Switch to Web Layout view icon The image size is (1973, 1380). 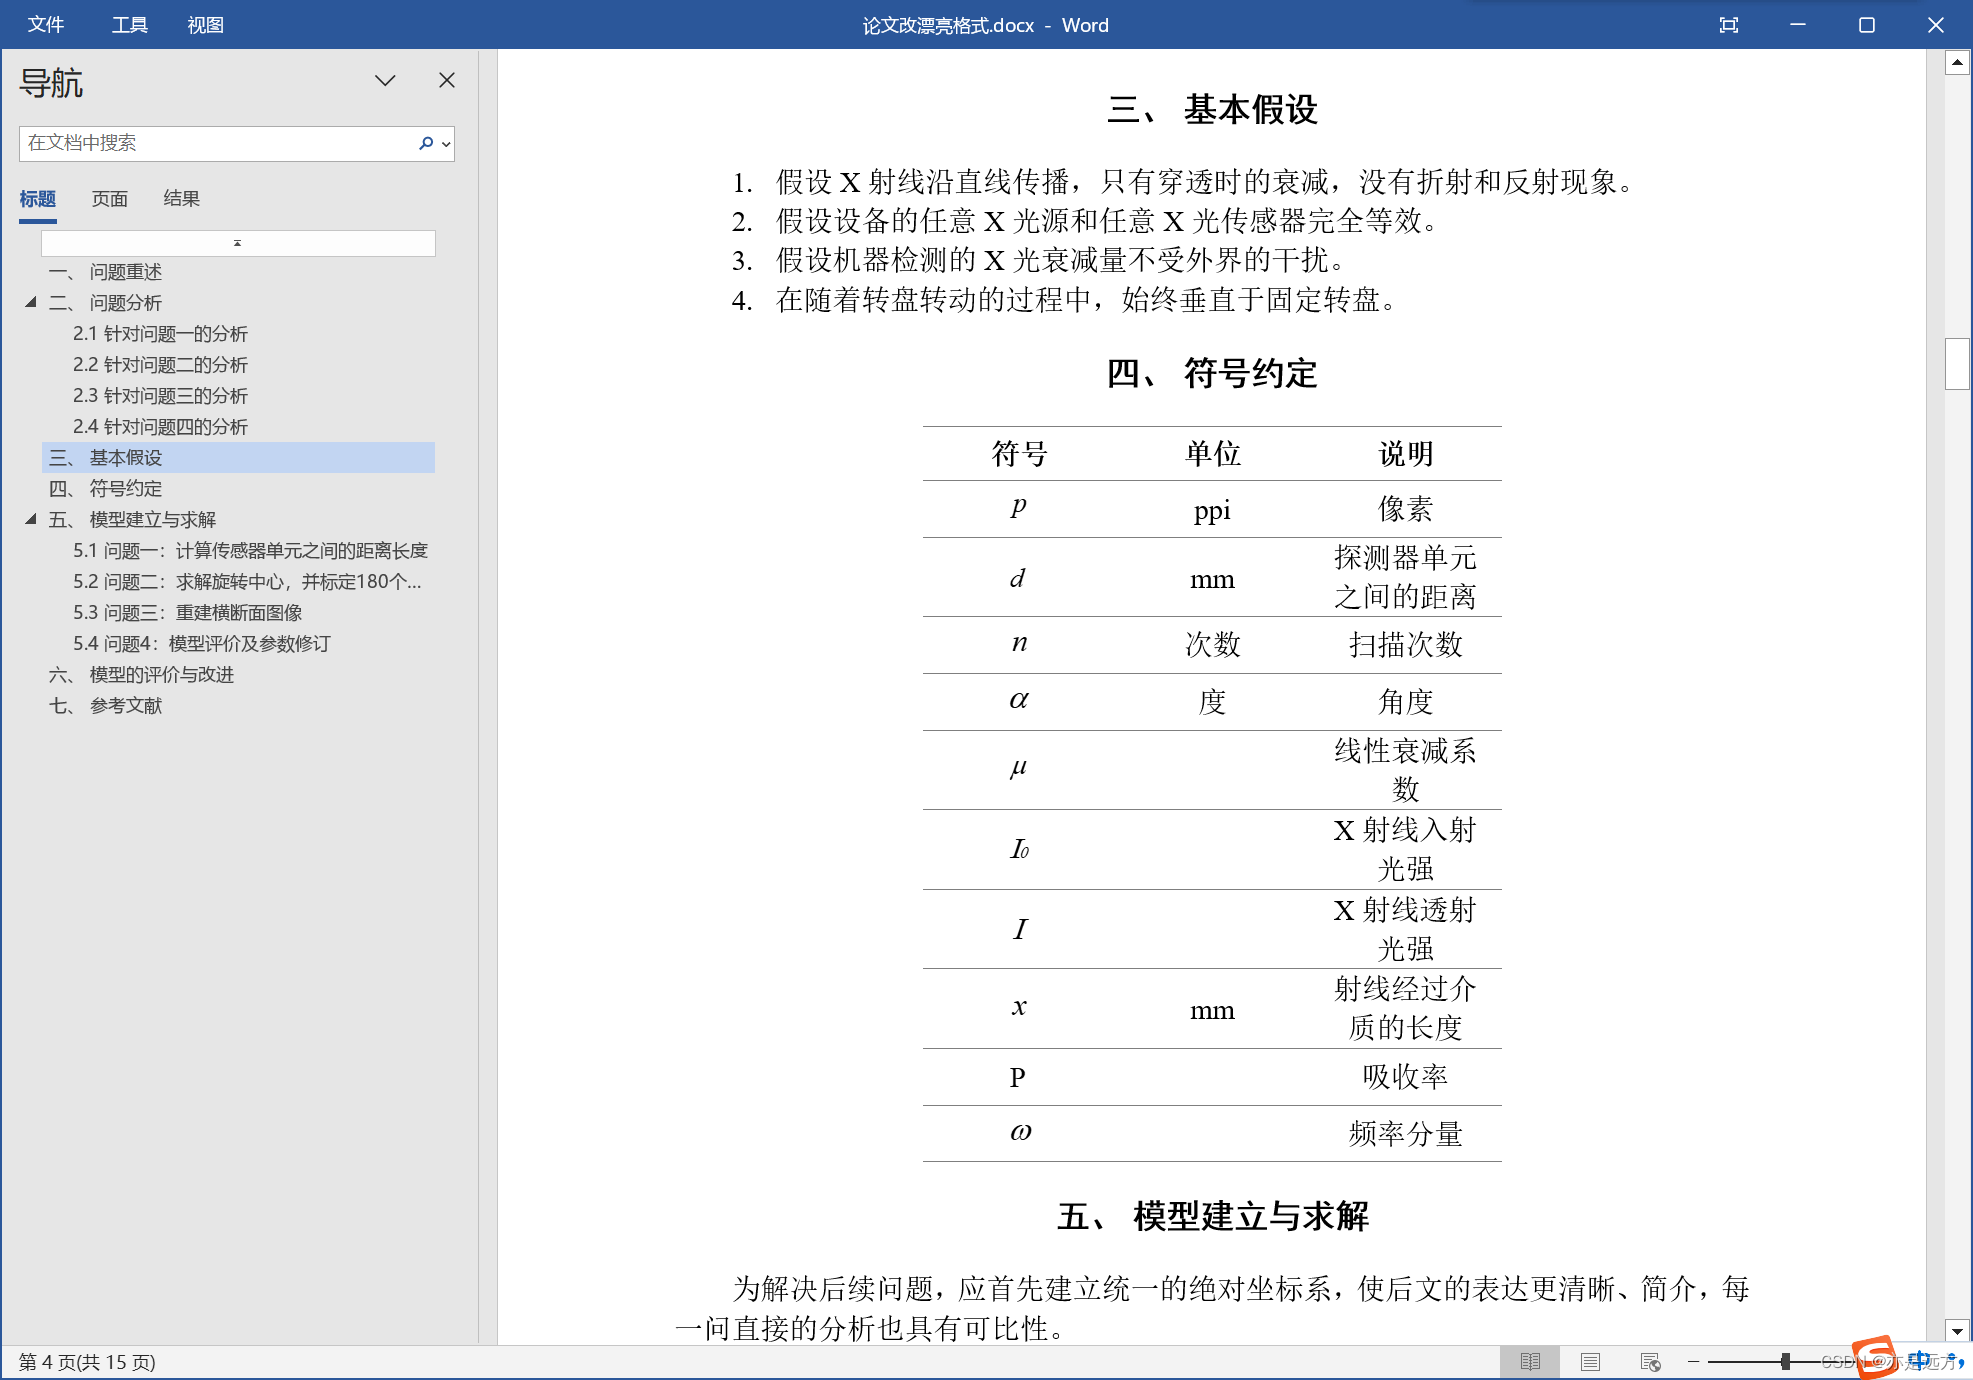click(x=1650, y=1362)
